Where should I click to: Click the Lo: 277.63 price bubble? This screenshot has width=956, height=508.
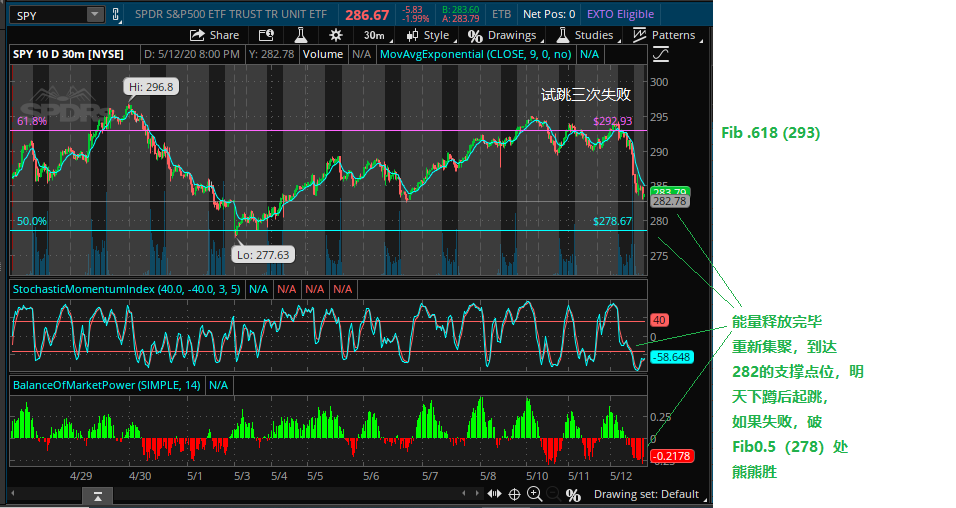pyautogui.click(x=263, y=255)
